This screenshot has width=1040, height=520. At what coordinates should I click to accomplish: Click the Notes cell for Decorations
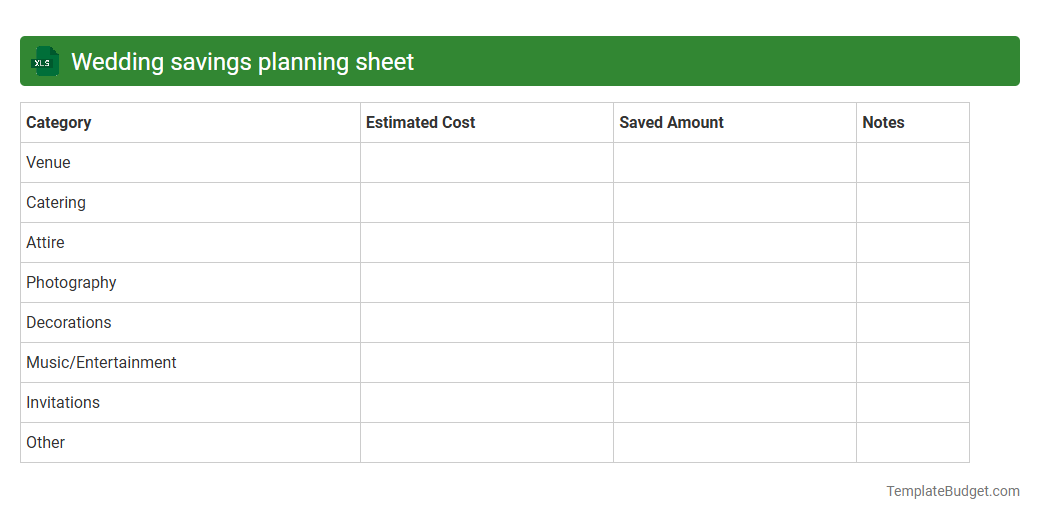tap(913, 322)
